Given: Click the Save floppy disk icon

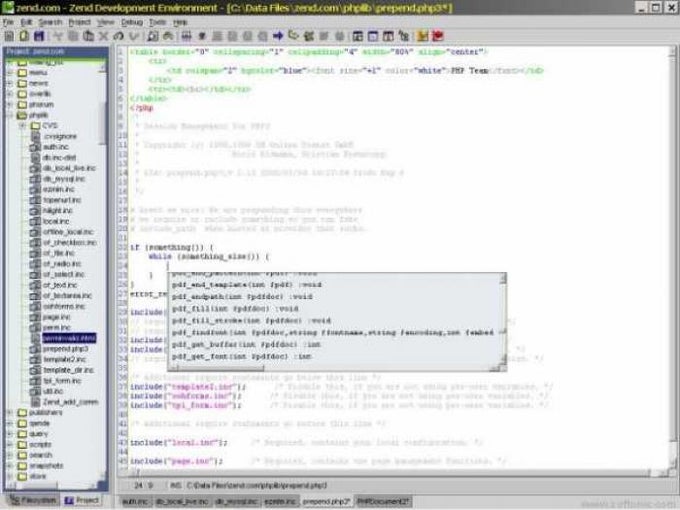Looking at the screenshot, I should pyautogui.click(x=39, y=36).
